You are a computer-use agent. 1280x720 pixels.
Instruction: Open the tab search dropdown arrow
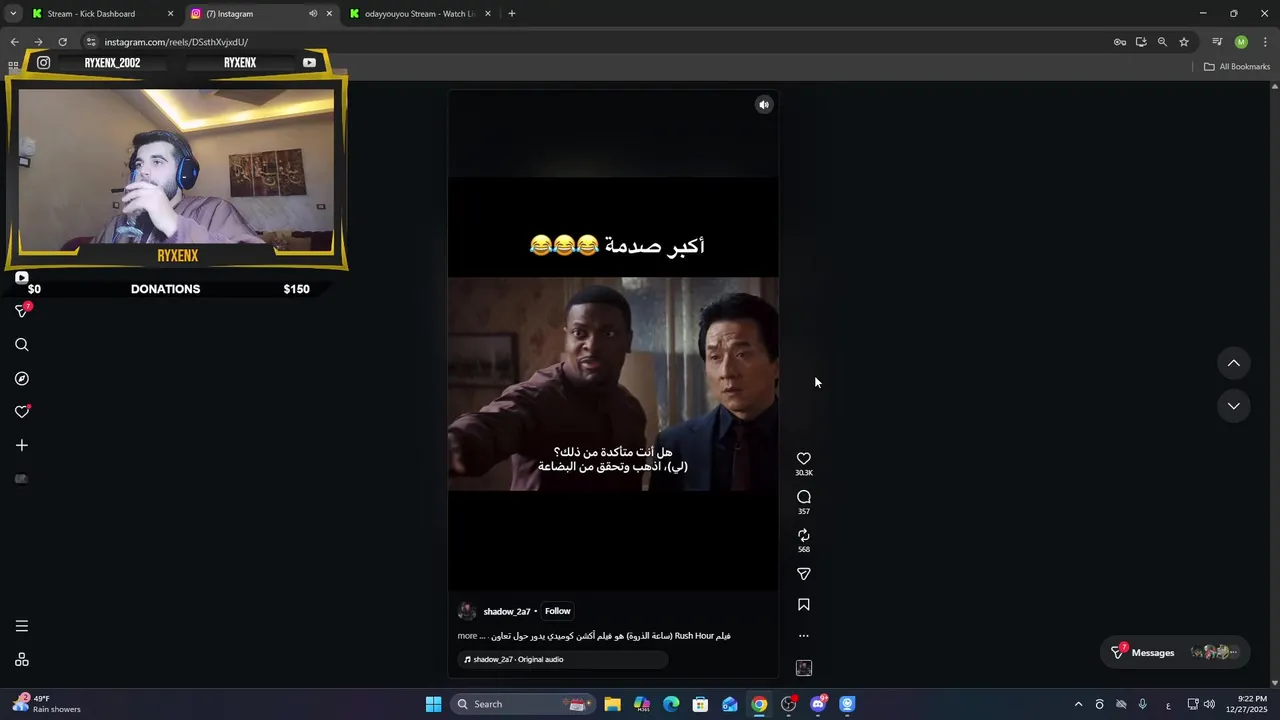pos(13,14)
